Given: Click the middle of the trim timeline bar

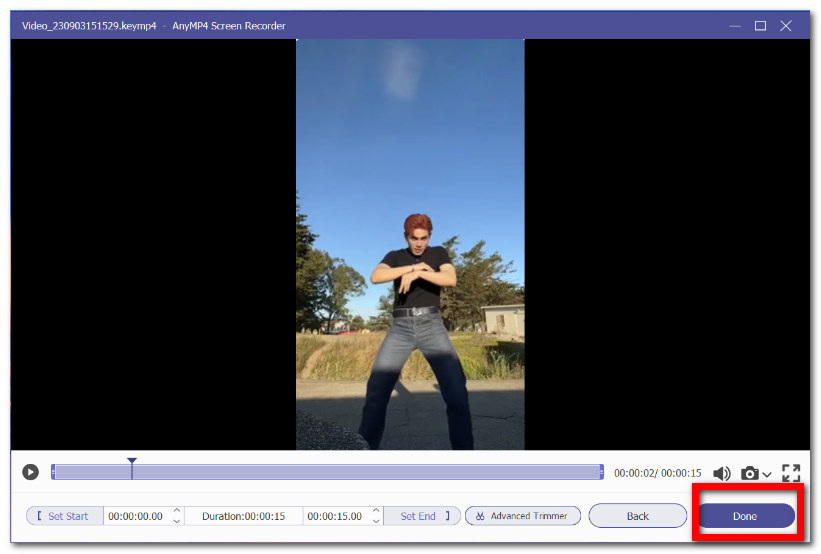Looking at the screenshot, I should coord(327,472).
